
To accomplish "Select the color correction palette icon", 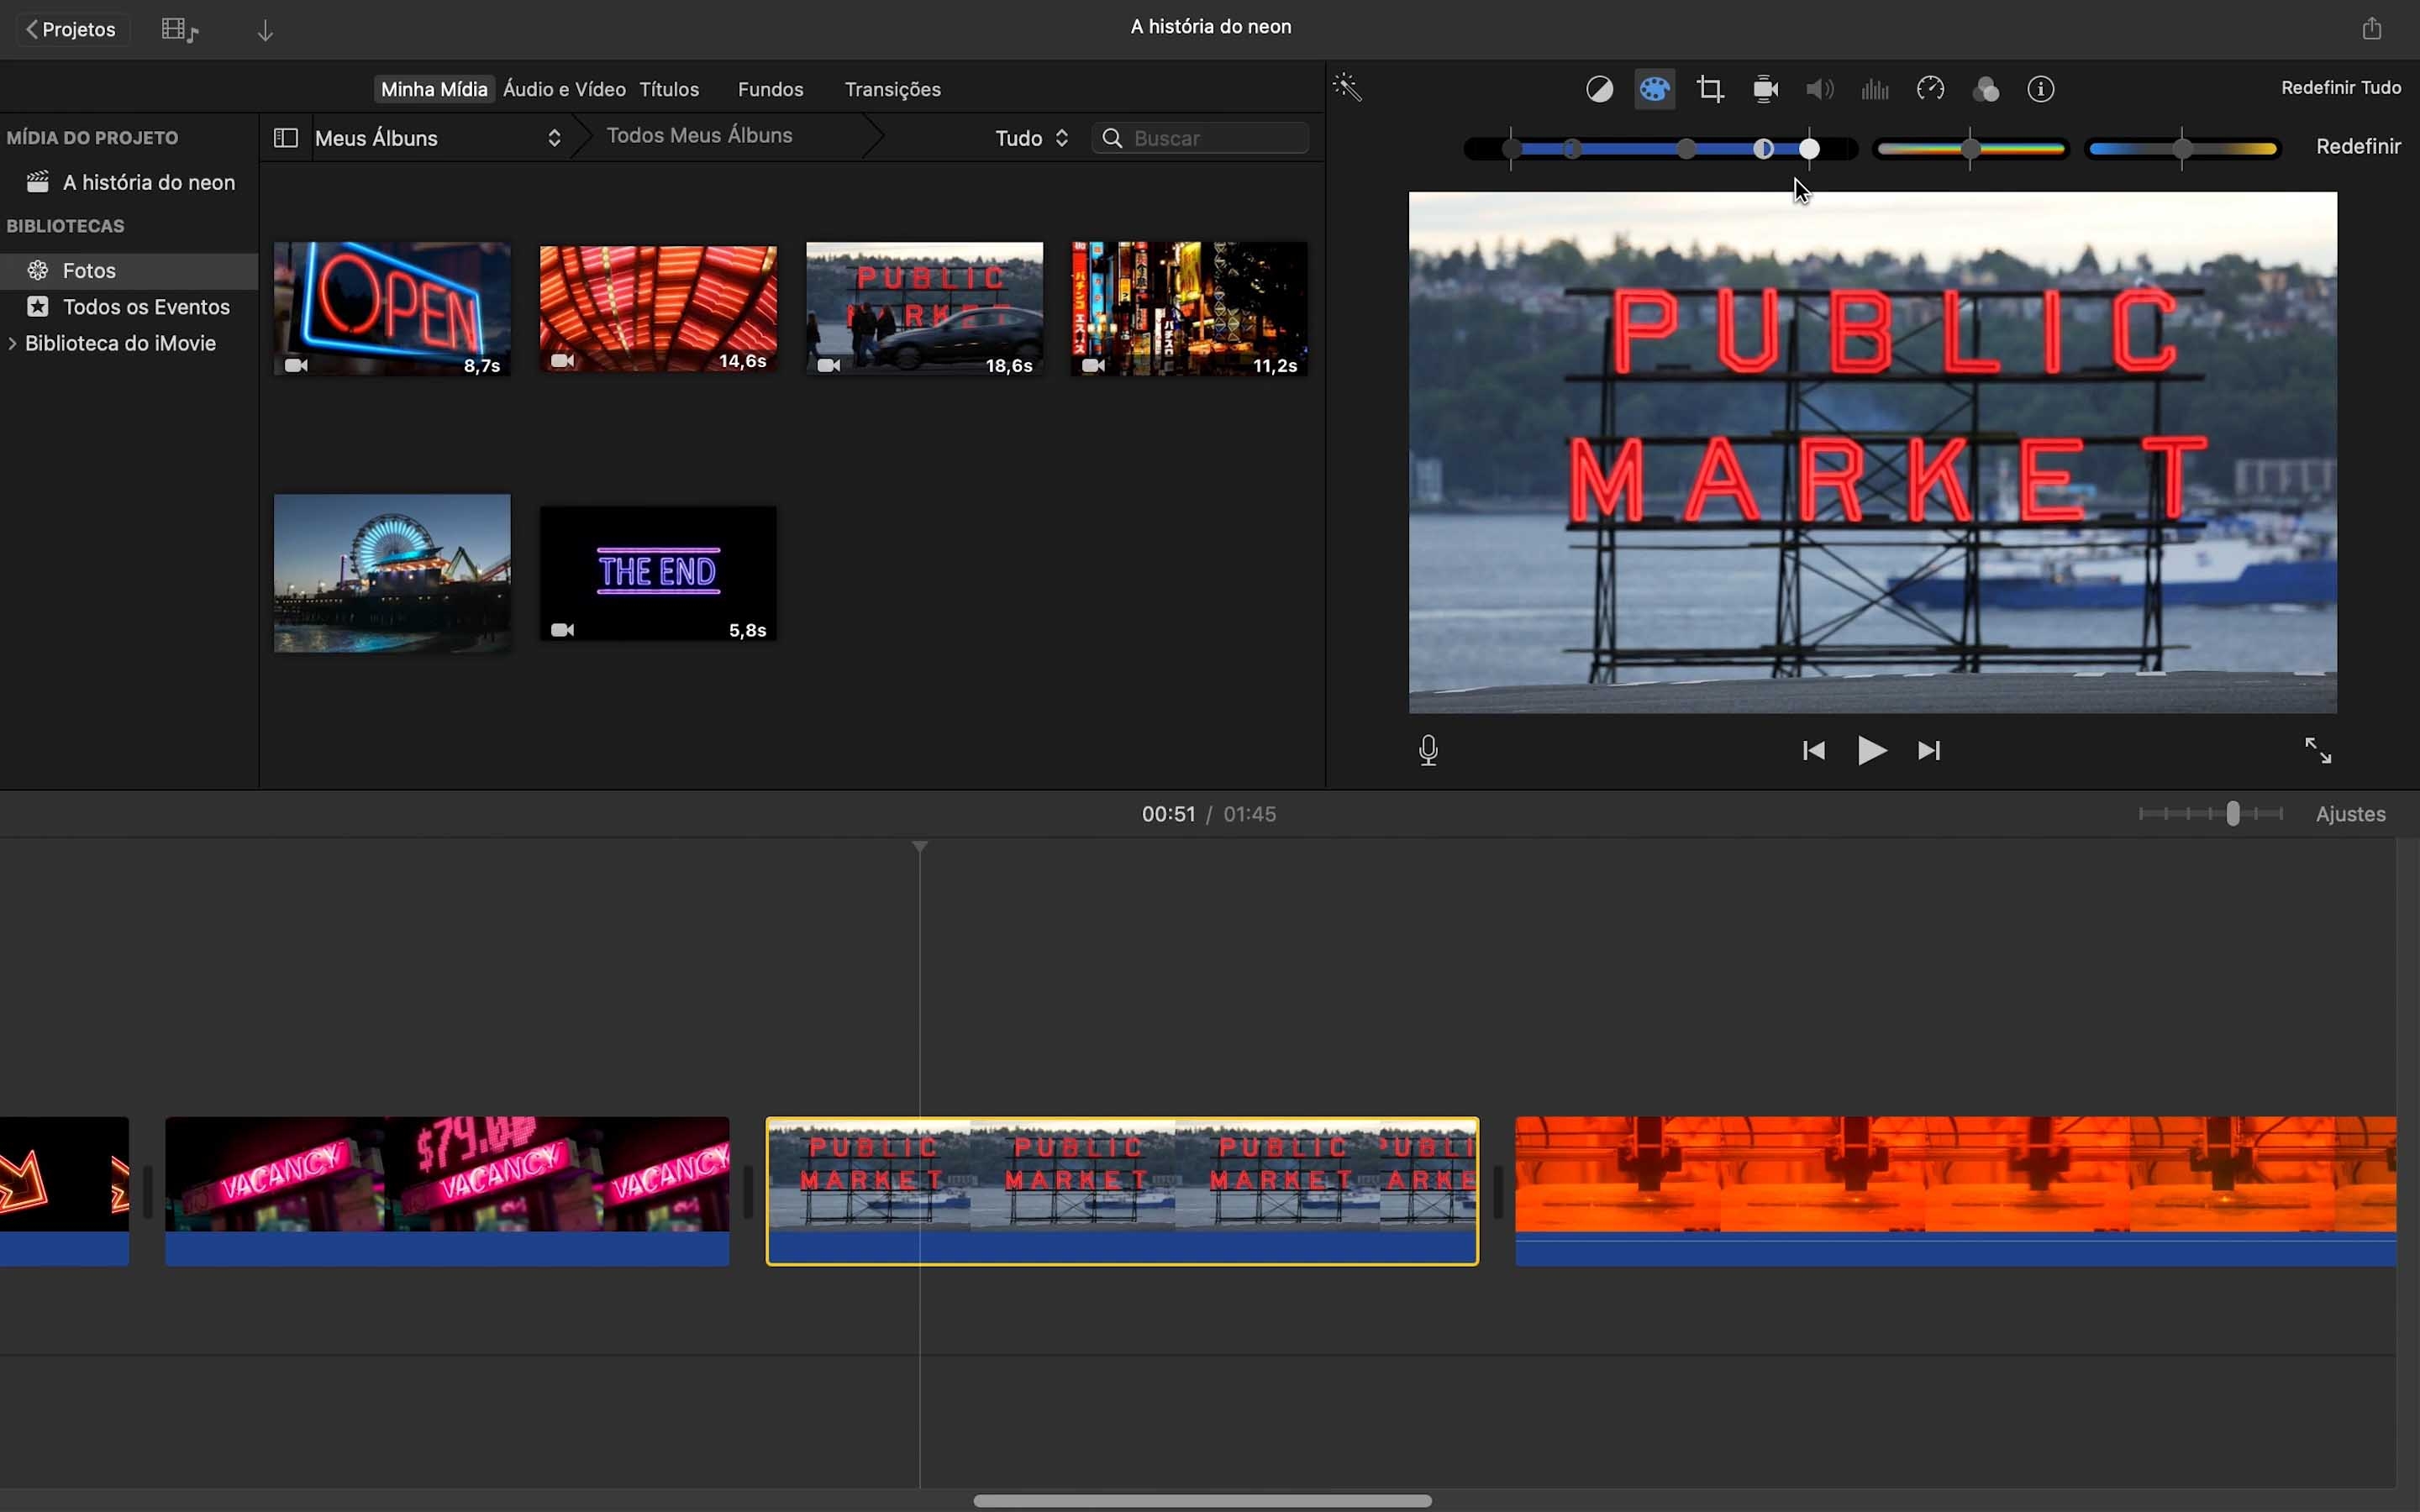I will [x=1655, y=90].
